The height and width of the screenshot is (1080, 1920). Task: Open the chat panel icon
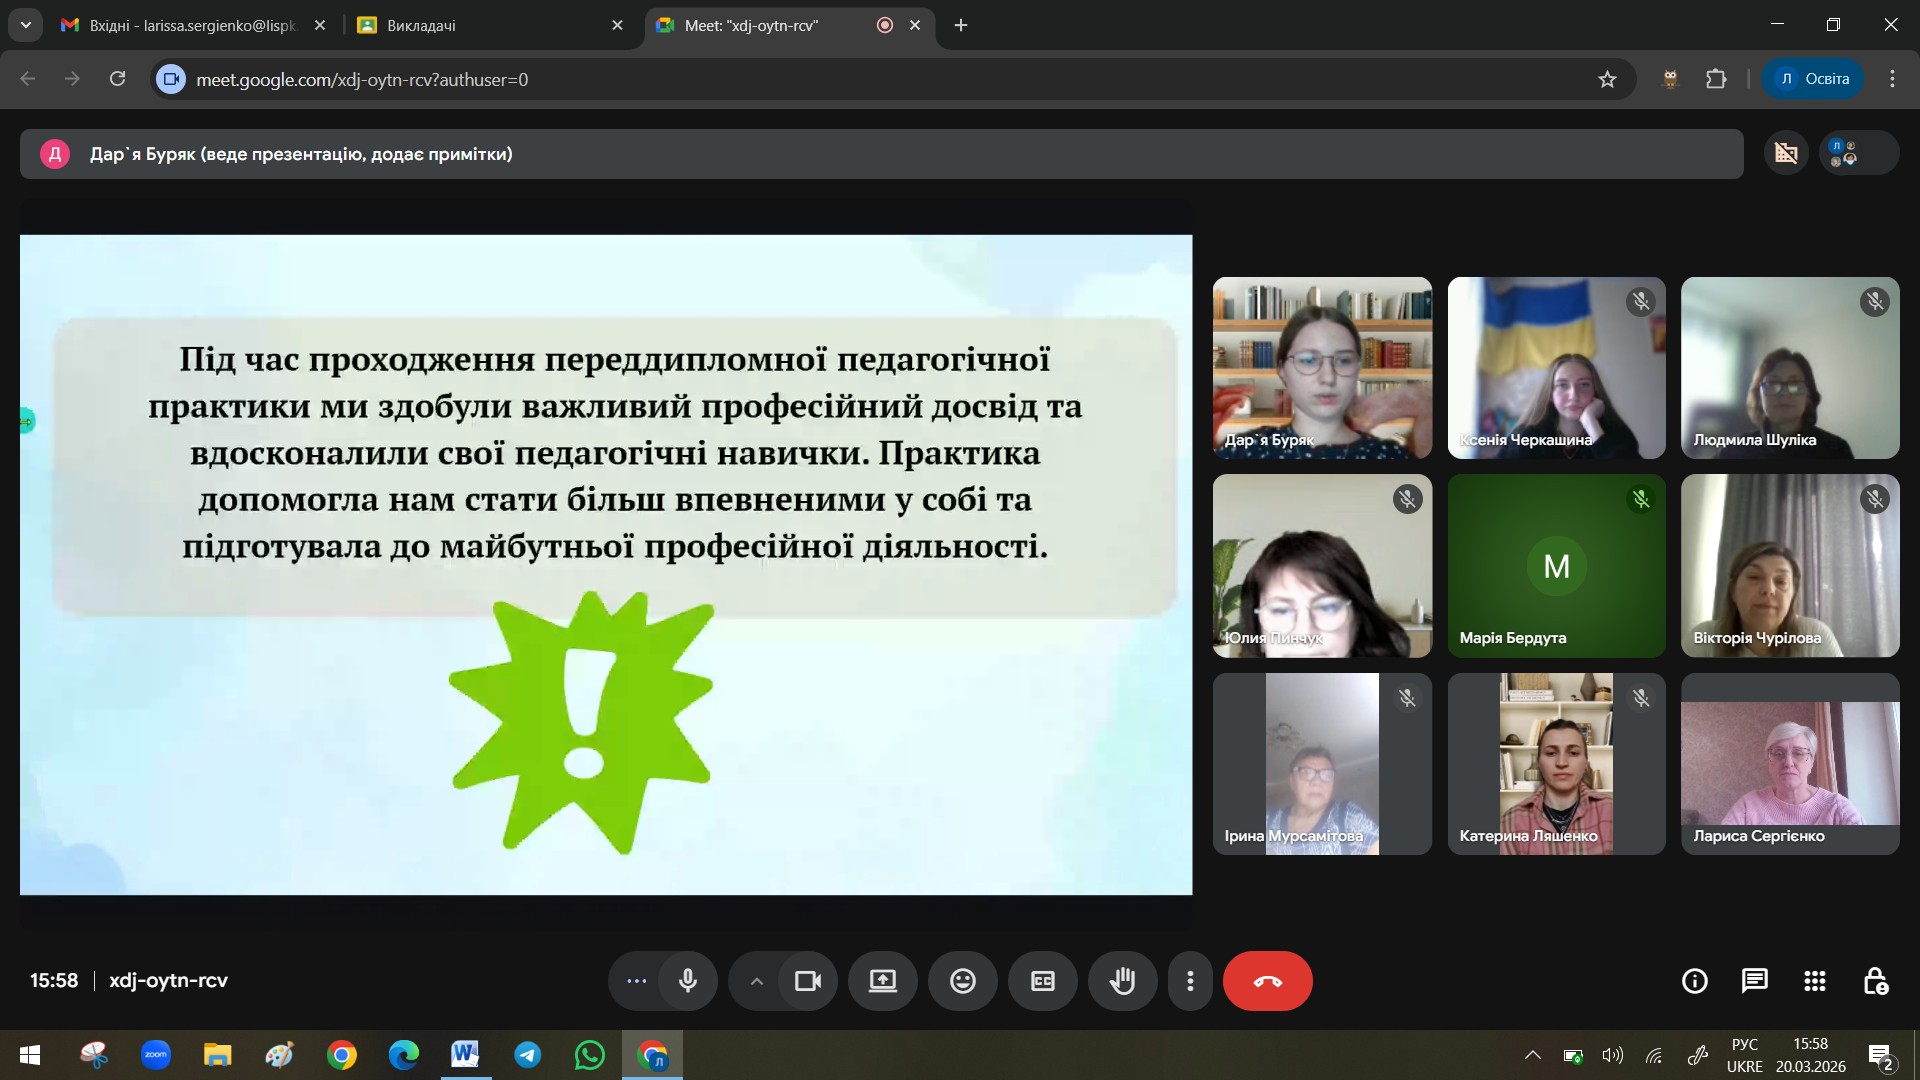[x=1754, y=981]
